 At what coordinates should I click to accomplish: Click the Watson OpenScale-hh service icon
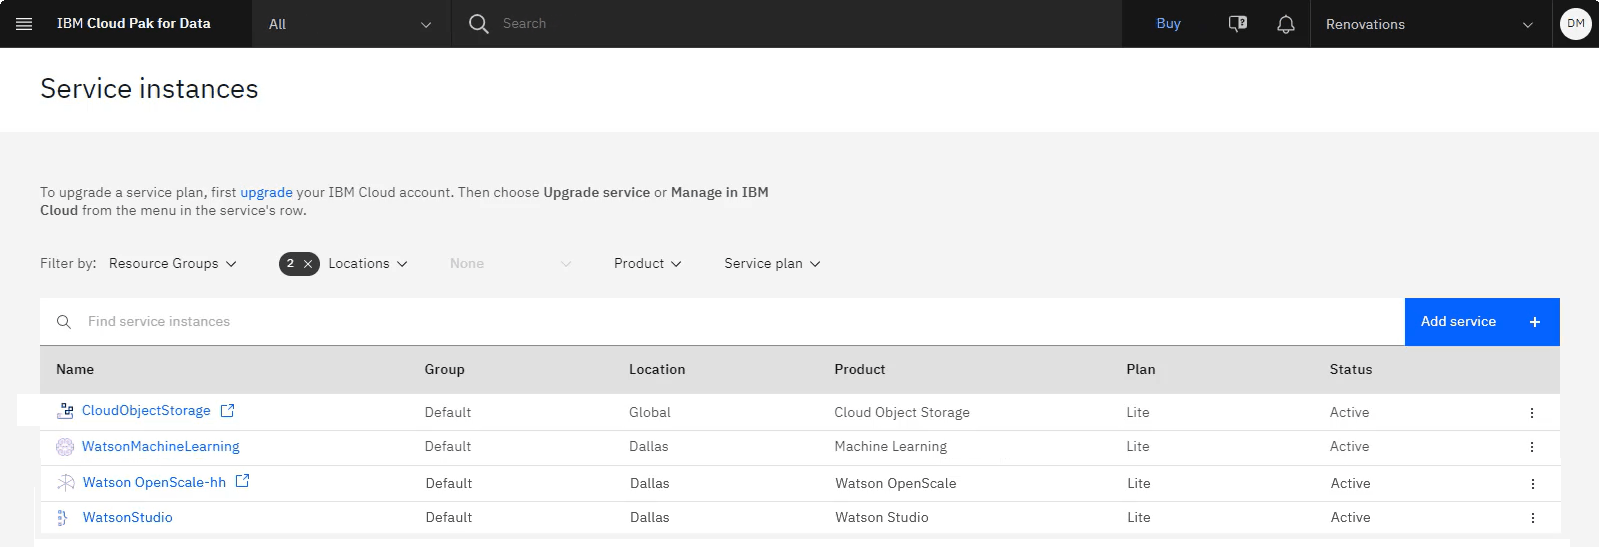66,483
